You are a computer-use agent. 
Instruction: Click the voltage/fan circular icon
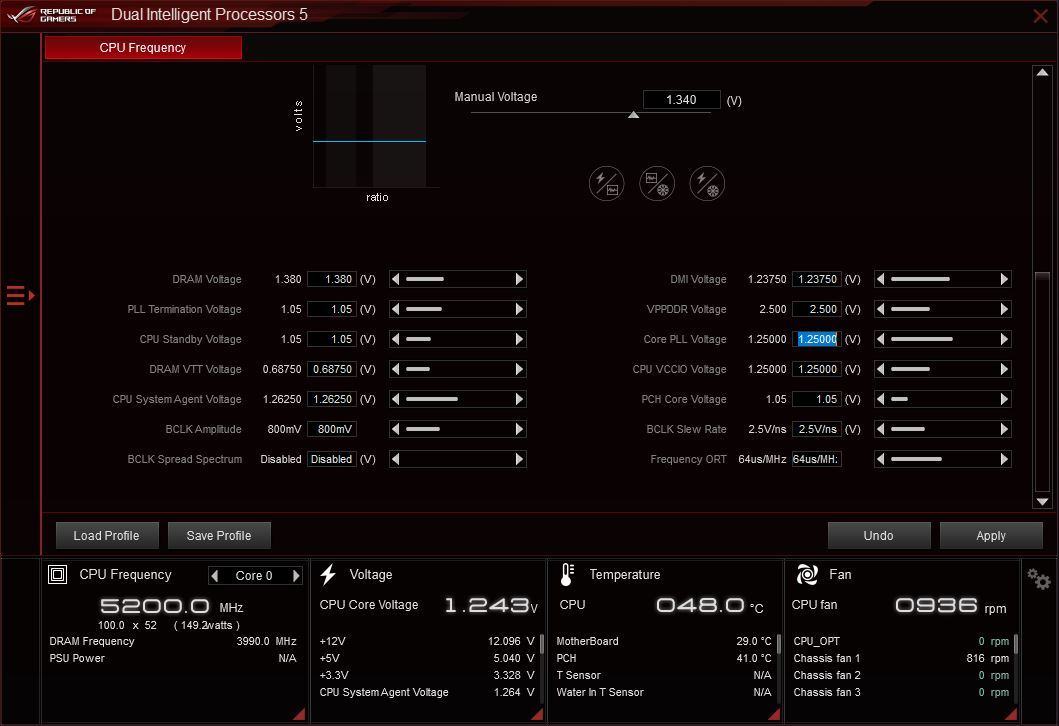(707, 183)
